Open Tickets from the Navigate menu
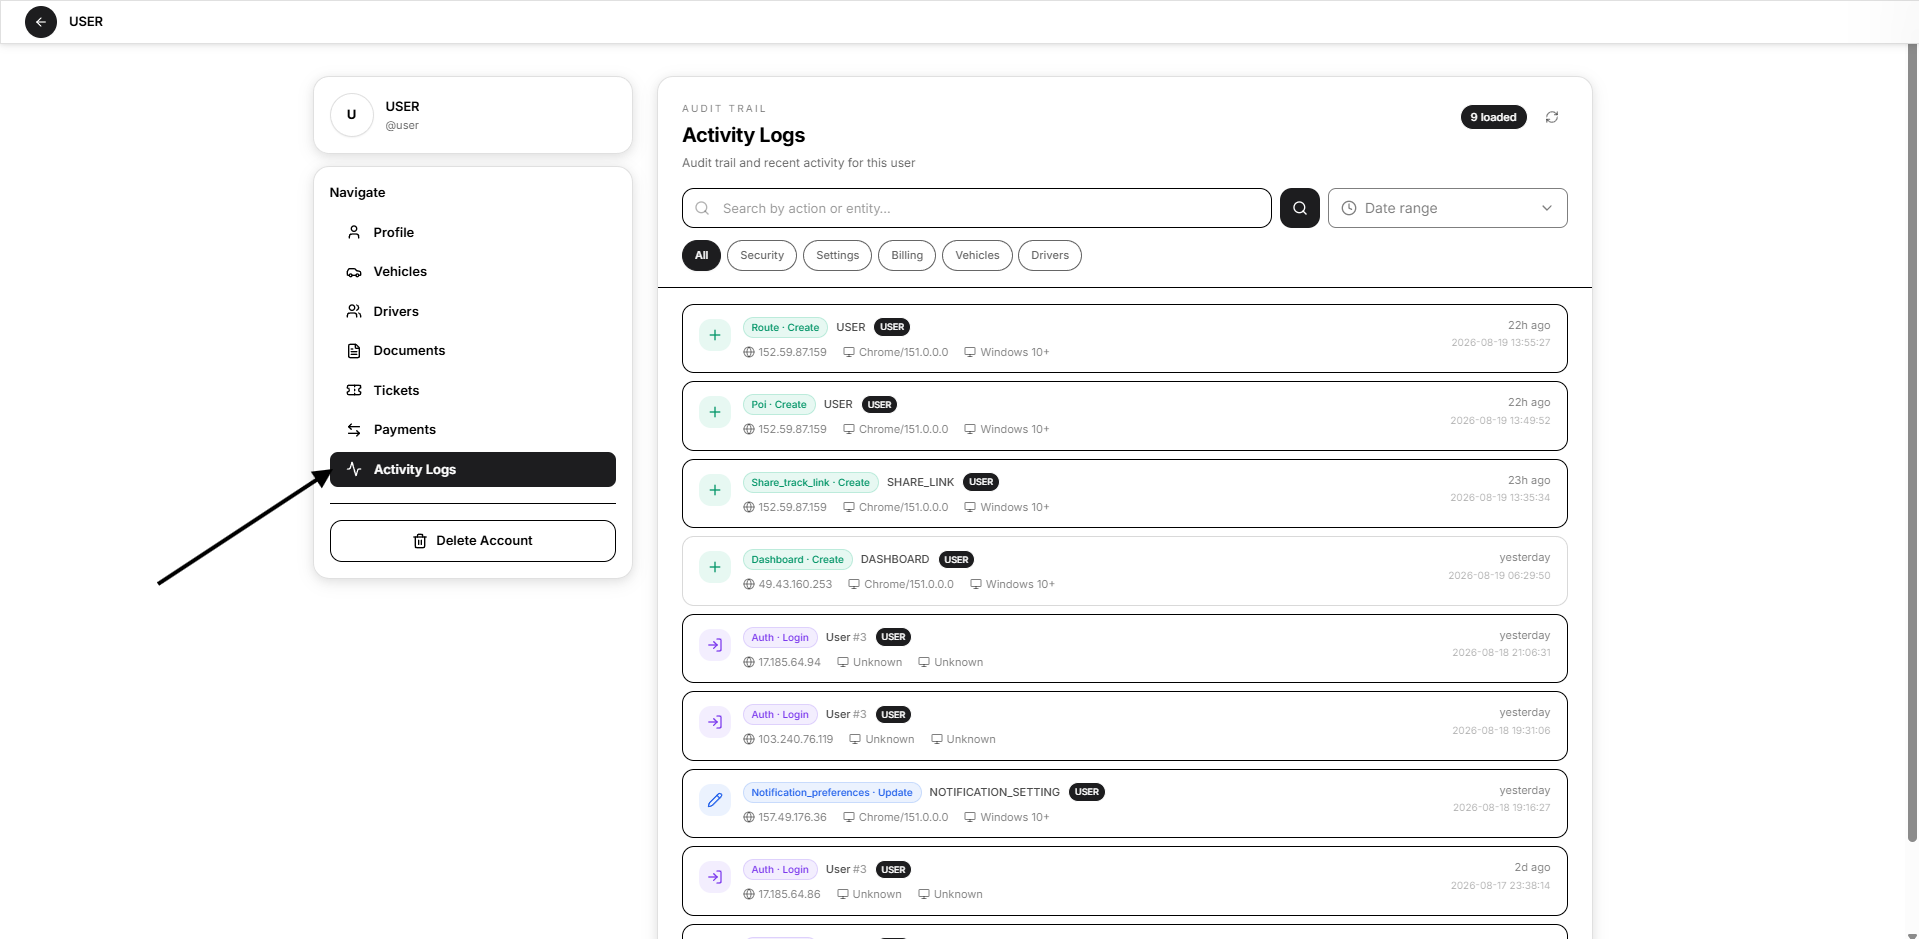This screenshot has width=1919, height=939. click(x=473, y=390)
